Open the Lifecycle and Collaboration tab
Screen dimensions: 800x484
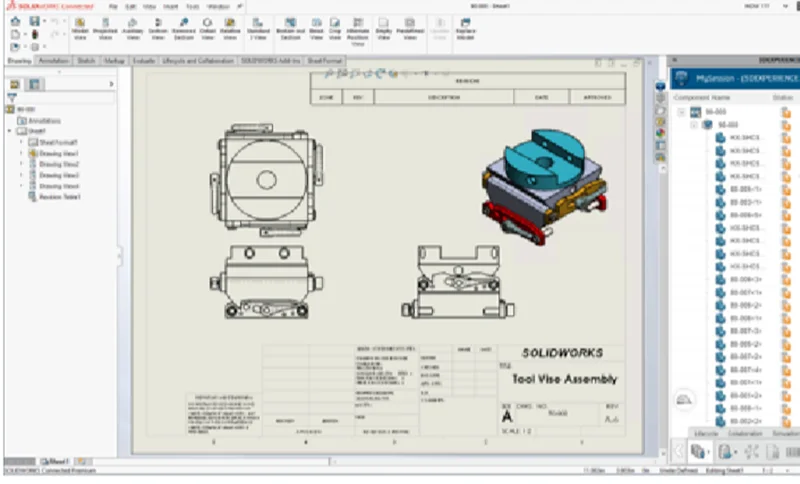click(x=197, y=61)
